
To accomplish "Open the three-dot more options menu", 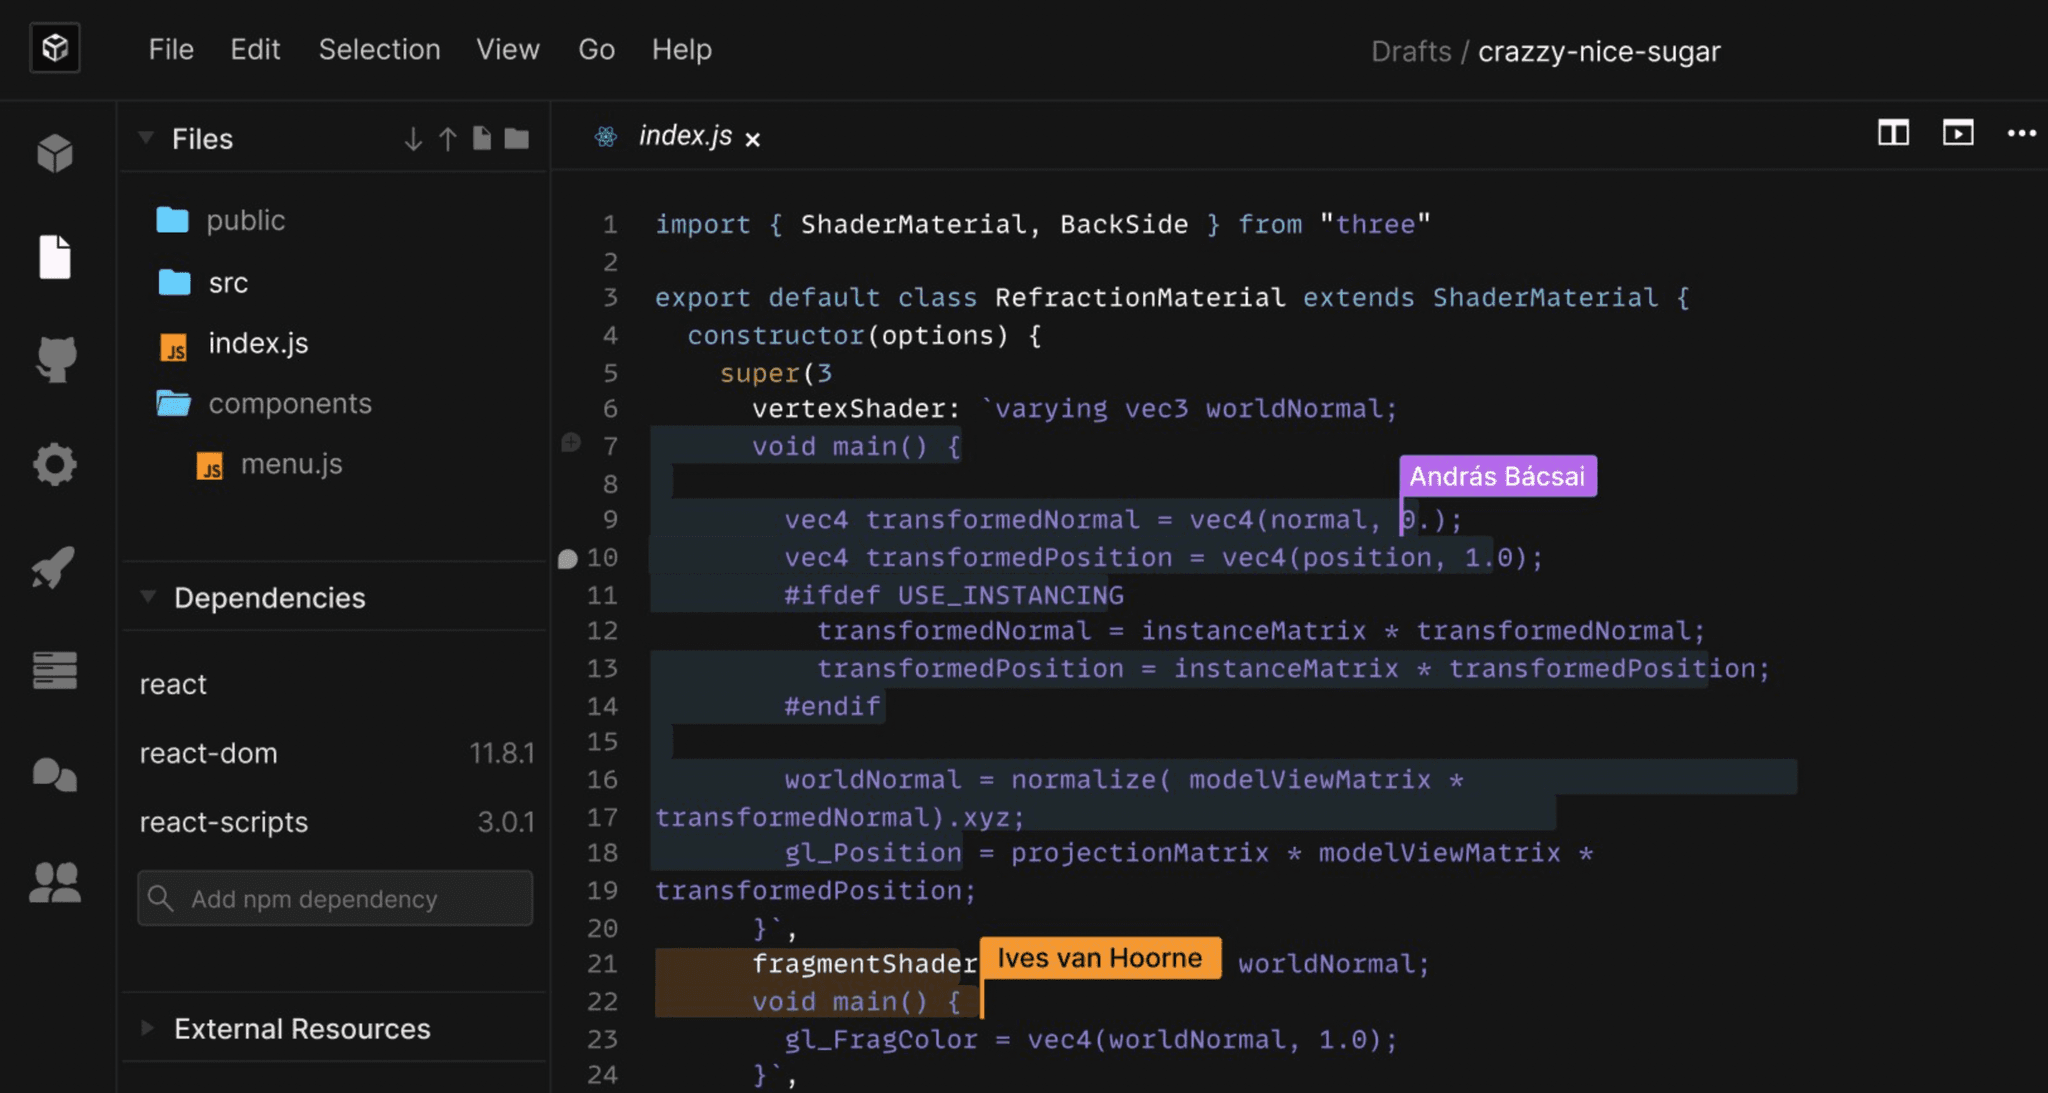I will (x=2022, y=133).
